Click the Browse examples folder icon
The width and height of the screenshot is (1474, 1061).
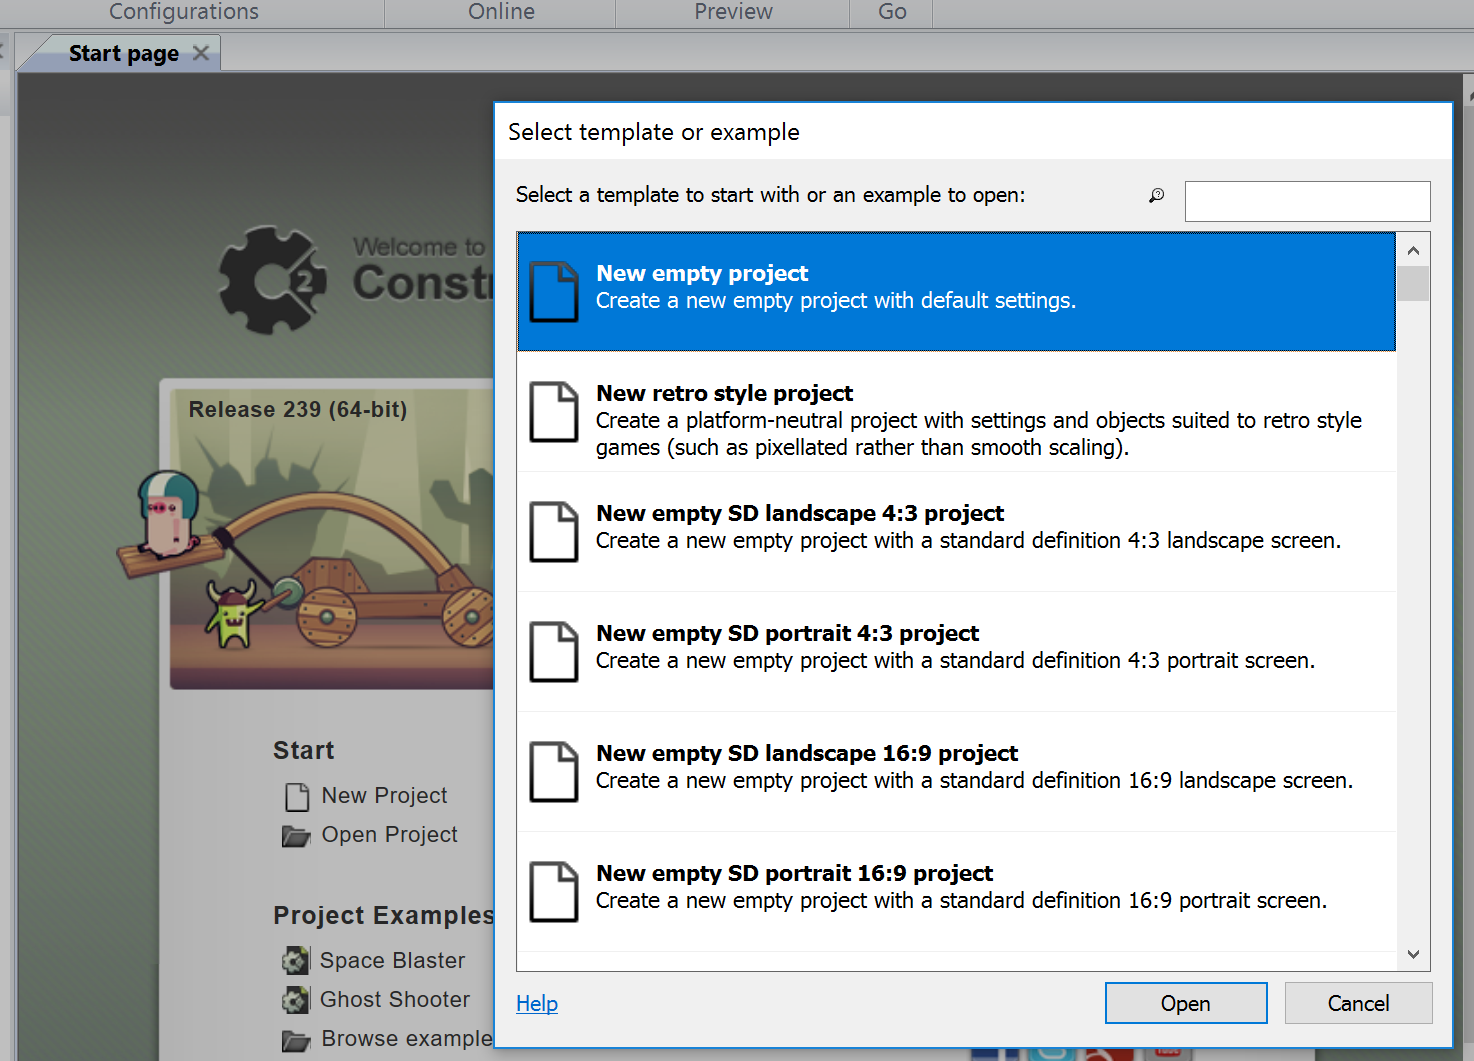[296, 1040]
